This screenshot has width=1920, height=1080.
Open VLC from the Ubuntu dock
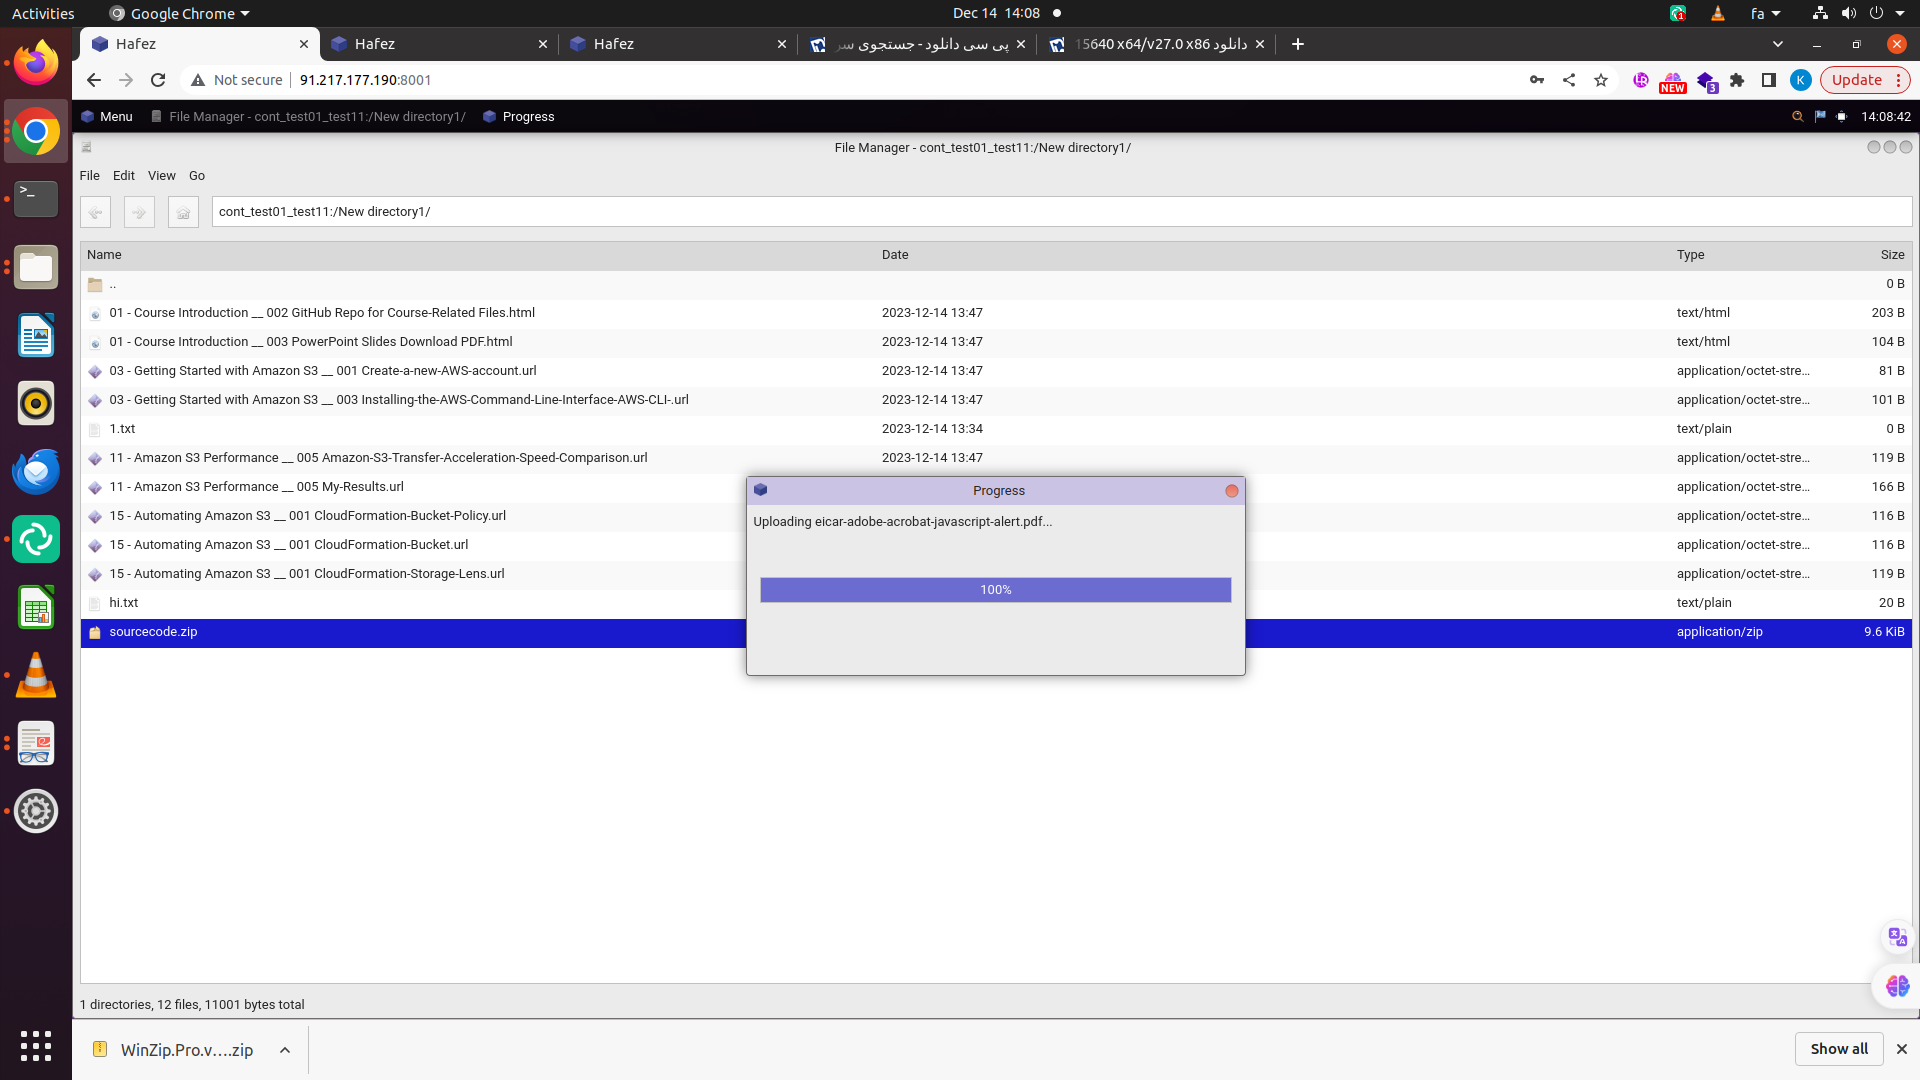(x=36, y=676)
